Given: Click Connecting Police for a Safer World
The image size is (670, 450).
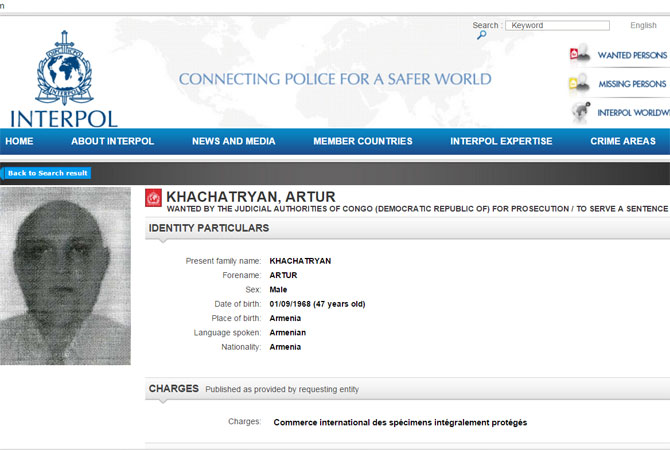Looking at the screenshot, I should click(x=335, y=79).
